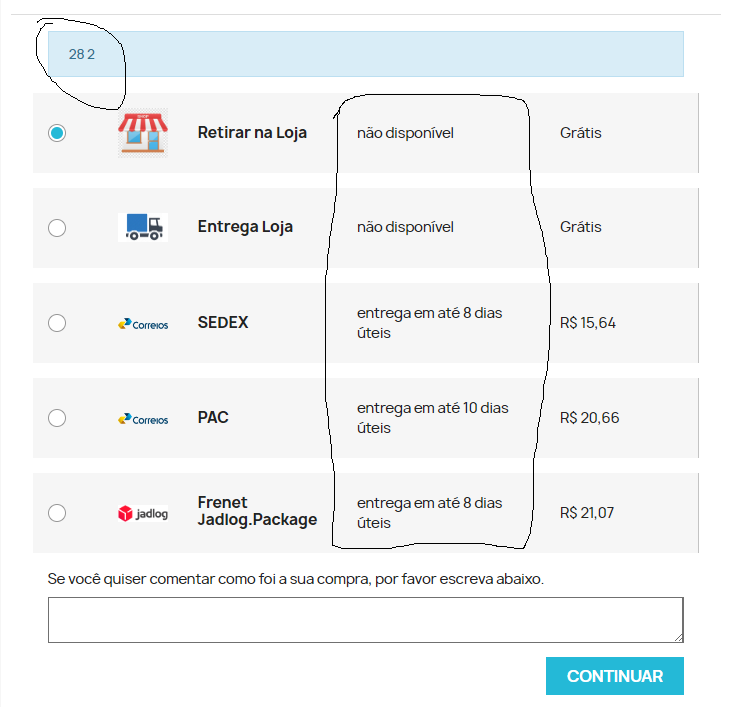The height and width of the screenshot is (707, 730).
Task: Click the Frenet Jadlog.Package label
Action: [257, 511]
